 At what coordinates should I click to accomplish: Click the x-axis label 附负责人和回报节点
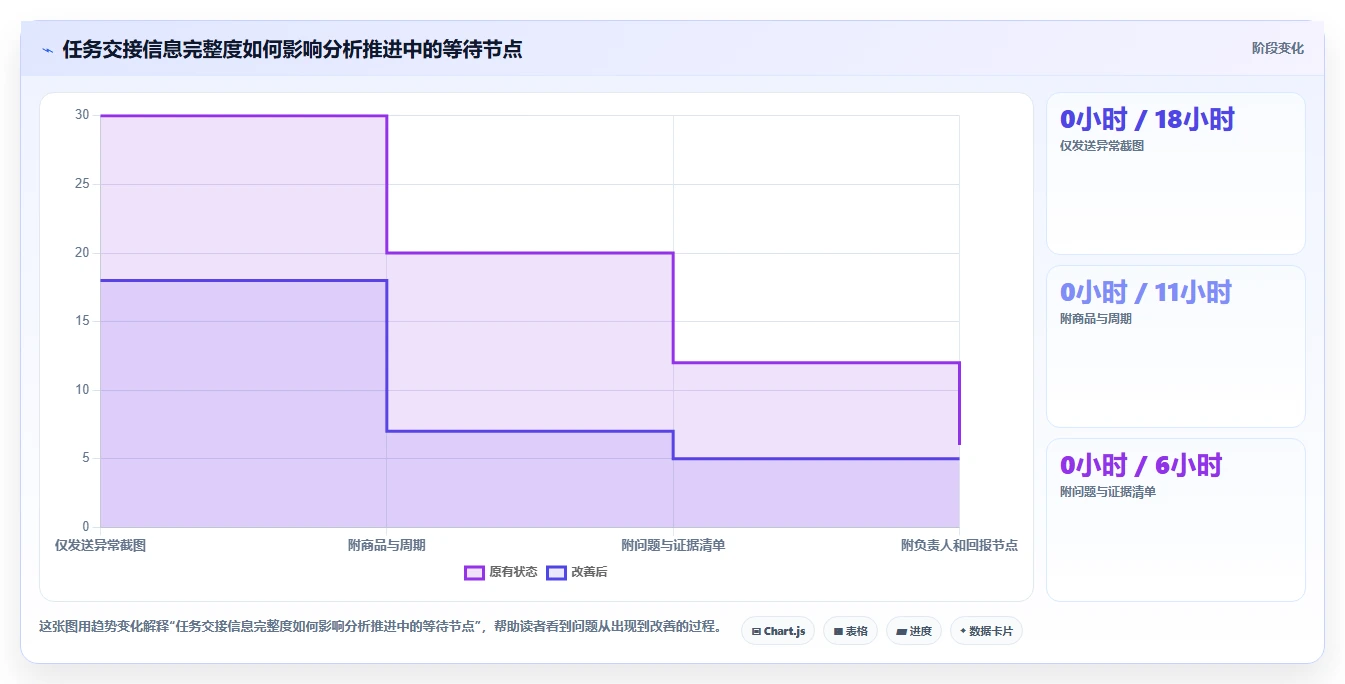[959, 545]
